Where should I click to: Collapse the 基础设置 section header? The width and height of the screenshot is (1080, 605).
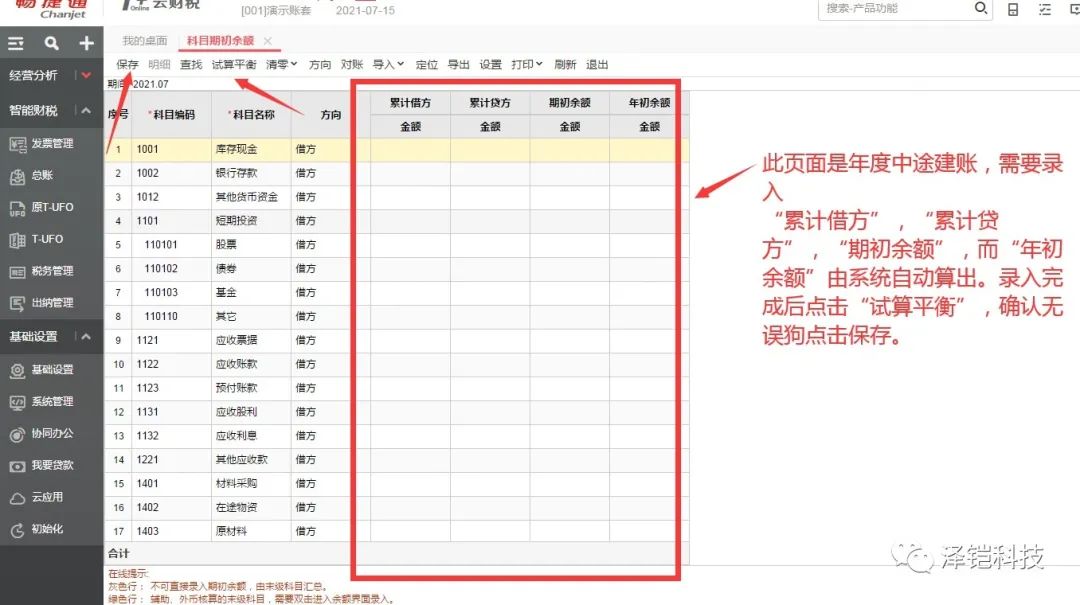[86, 337]
